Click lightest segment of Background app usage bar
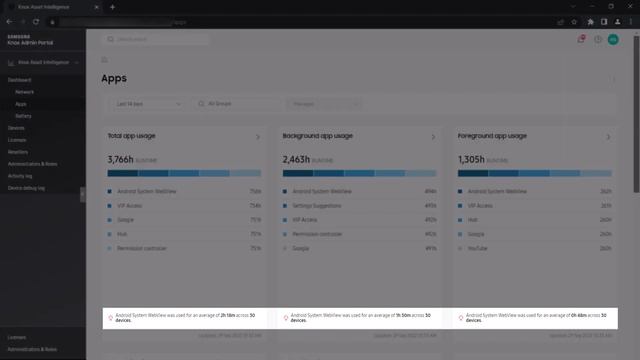This screenshot has height=360, width=640. click(421, 173)
